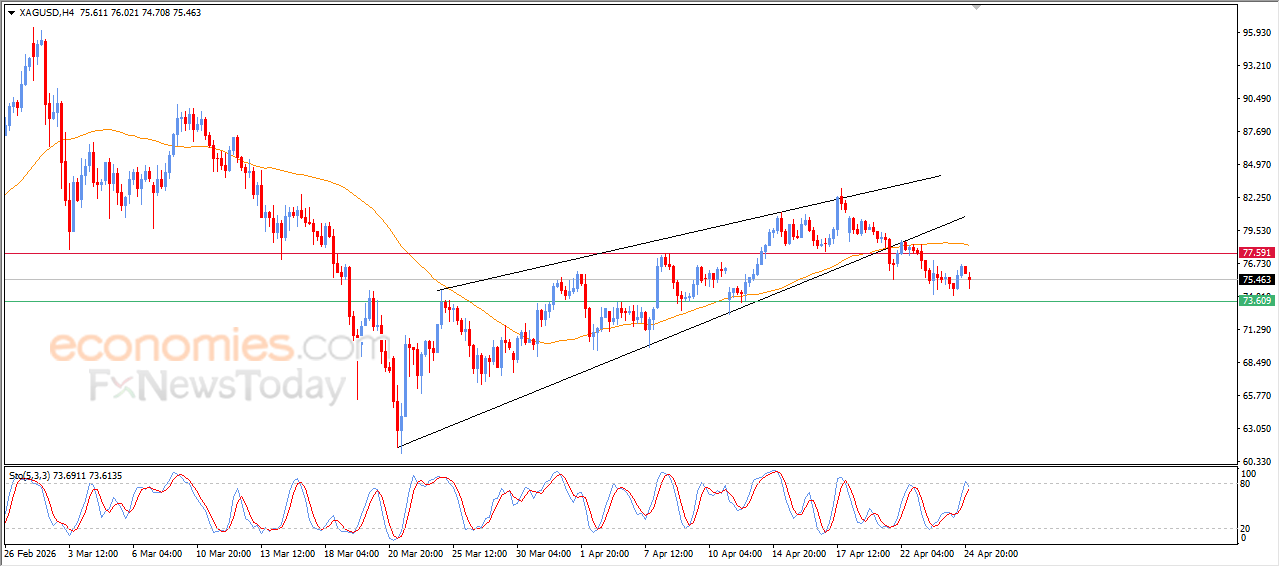1280x567 pixels.
Task: Click the green 73.609 price tag
Action: pos(1255,301)
